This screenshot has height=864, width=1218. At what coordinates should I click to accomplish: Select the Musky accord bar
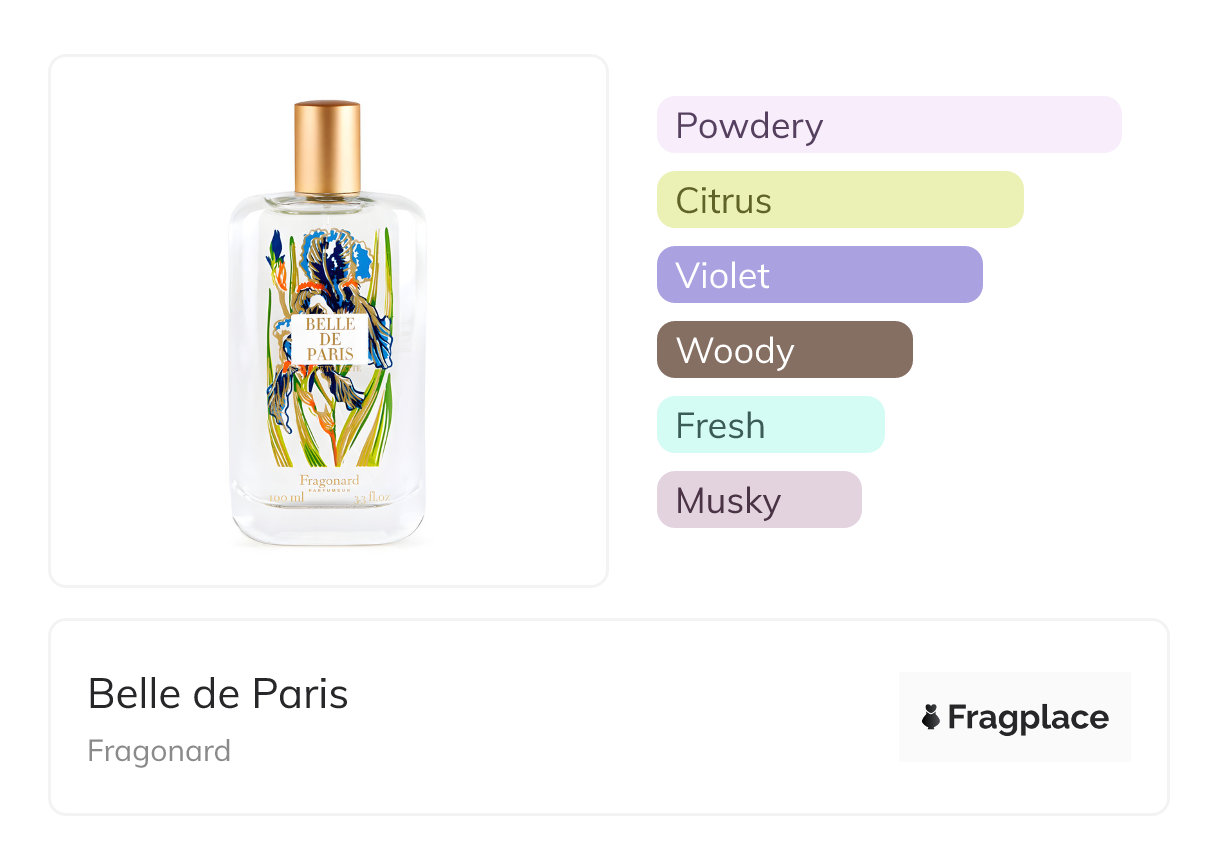click(758, 500)
